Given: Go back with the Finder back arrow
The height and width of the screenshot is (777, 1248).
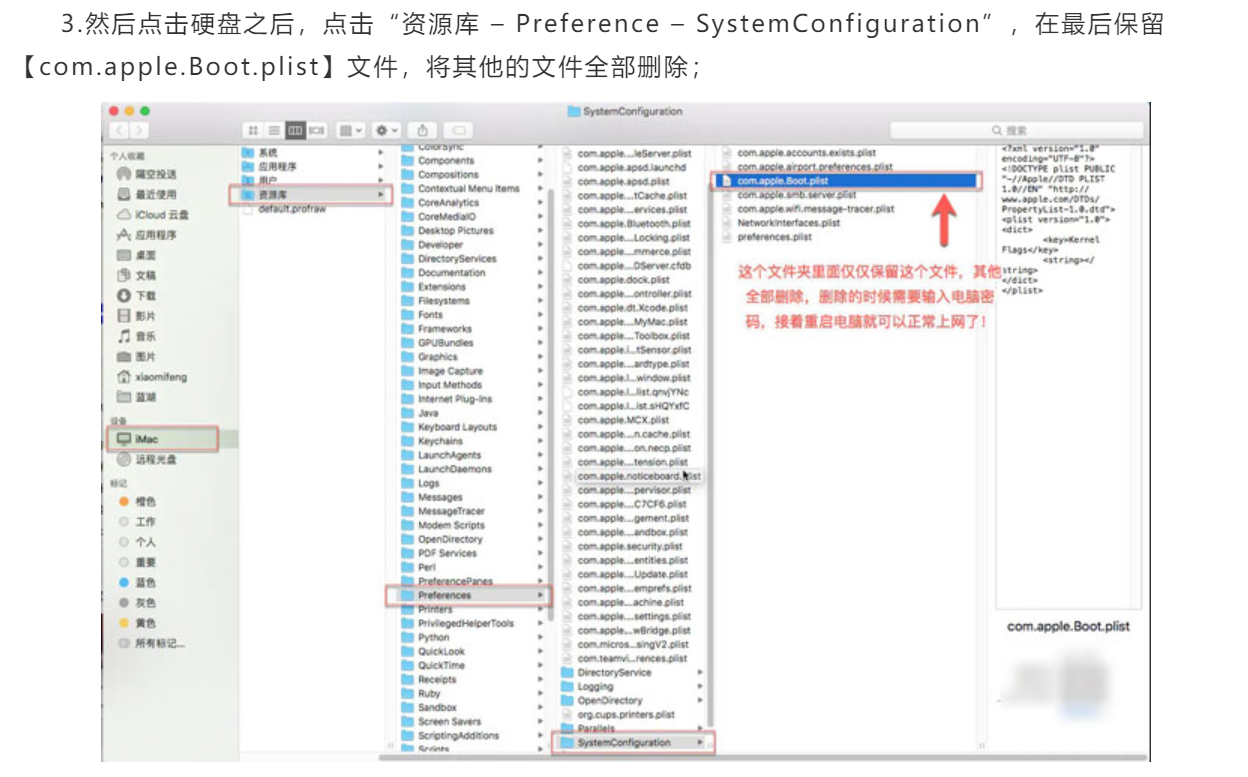Looking at the screenshot, I should coord(120,131).
